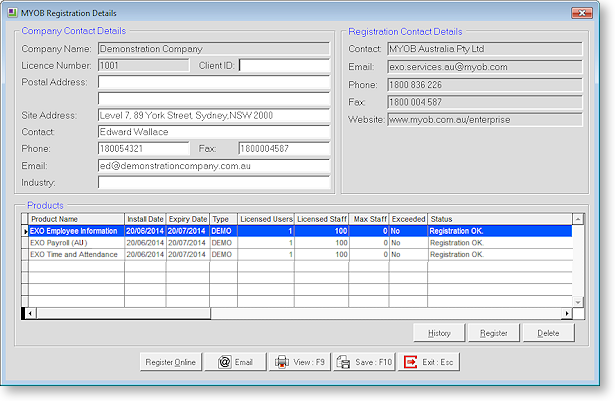
Task: Select the EXO Time and Attendance row
Action: click(75, 255)
